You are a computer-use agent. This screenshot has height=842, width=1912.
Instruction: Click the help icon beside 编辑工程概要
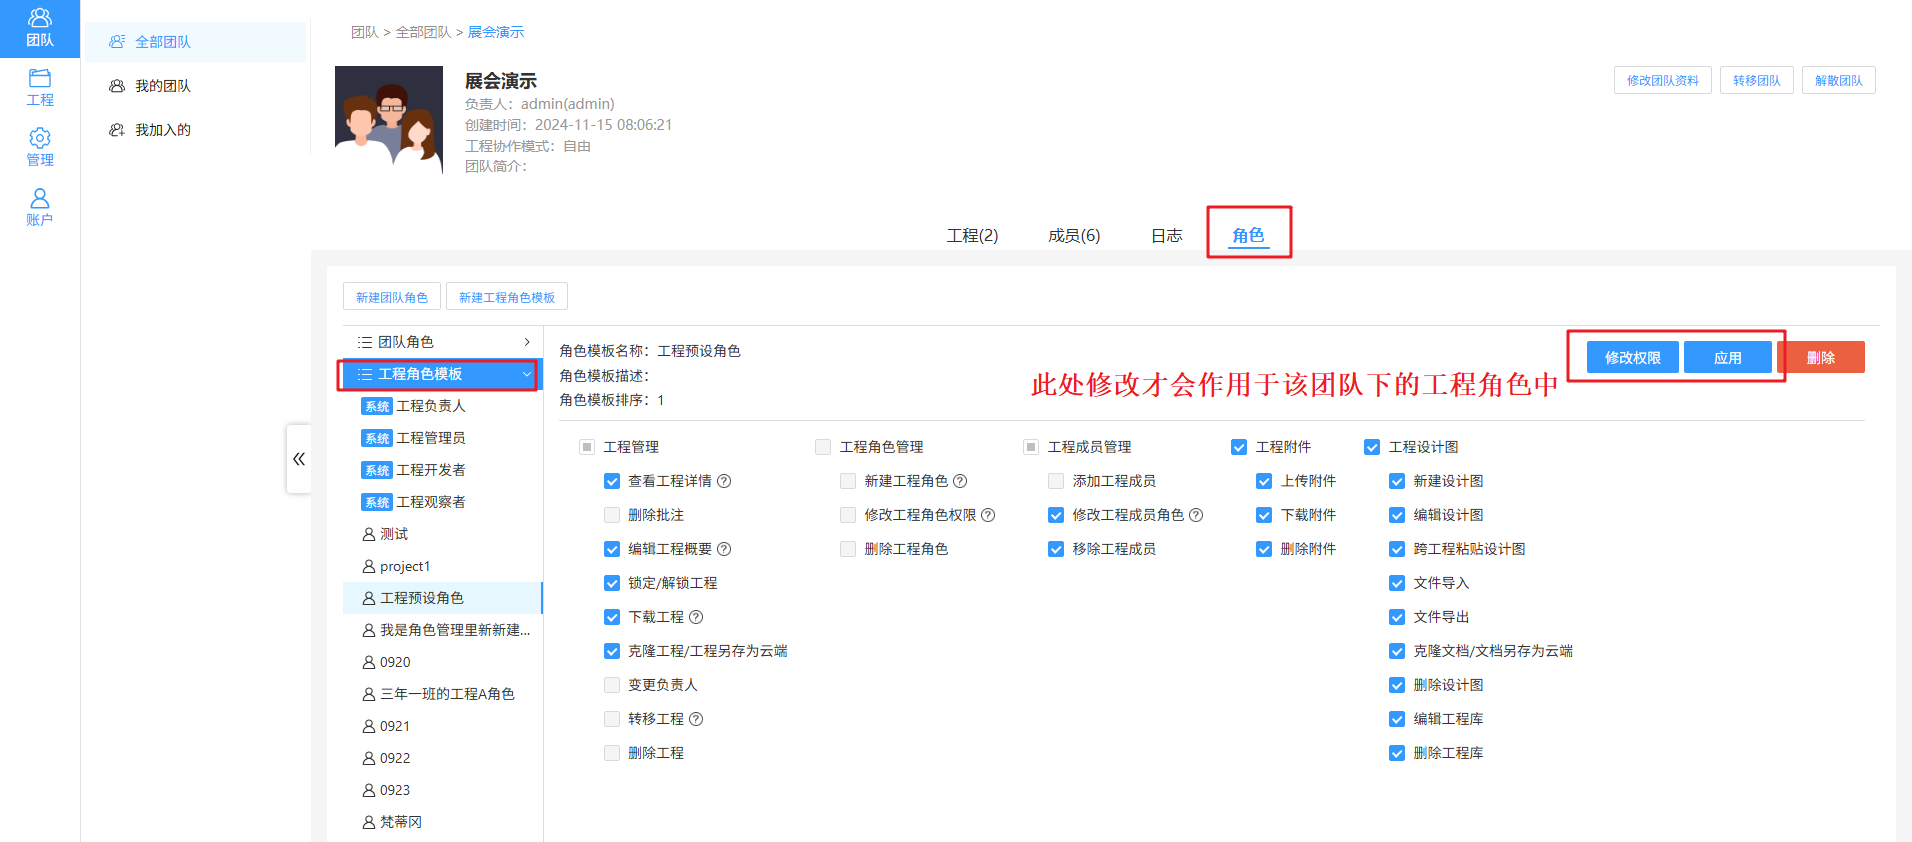pyautogui.click(x=724, y=549)
